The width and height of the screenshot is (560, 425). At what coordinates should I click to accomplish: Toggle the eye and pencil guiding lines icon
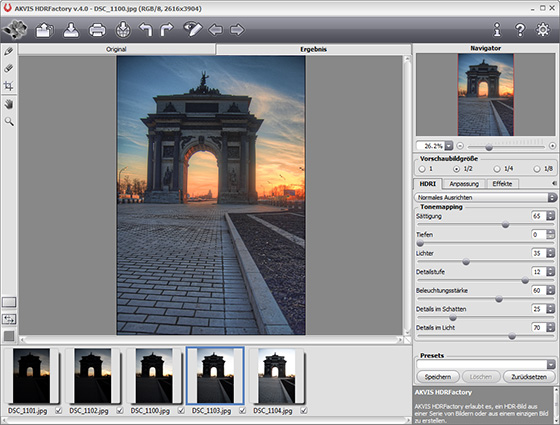[192, 29]
